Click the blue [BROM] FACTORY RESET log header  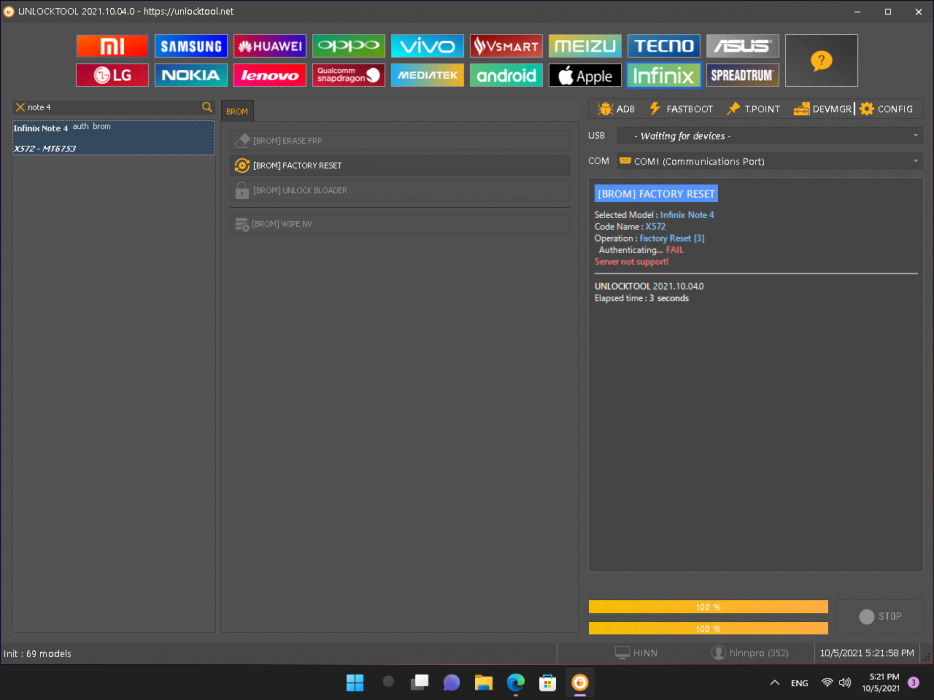656,194
